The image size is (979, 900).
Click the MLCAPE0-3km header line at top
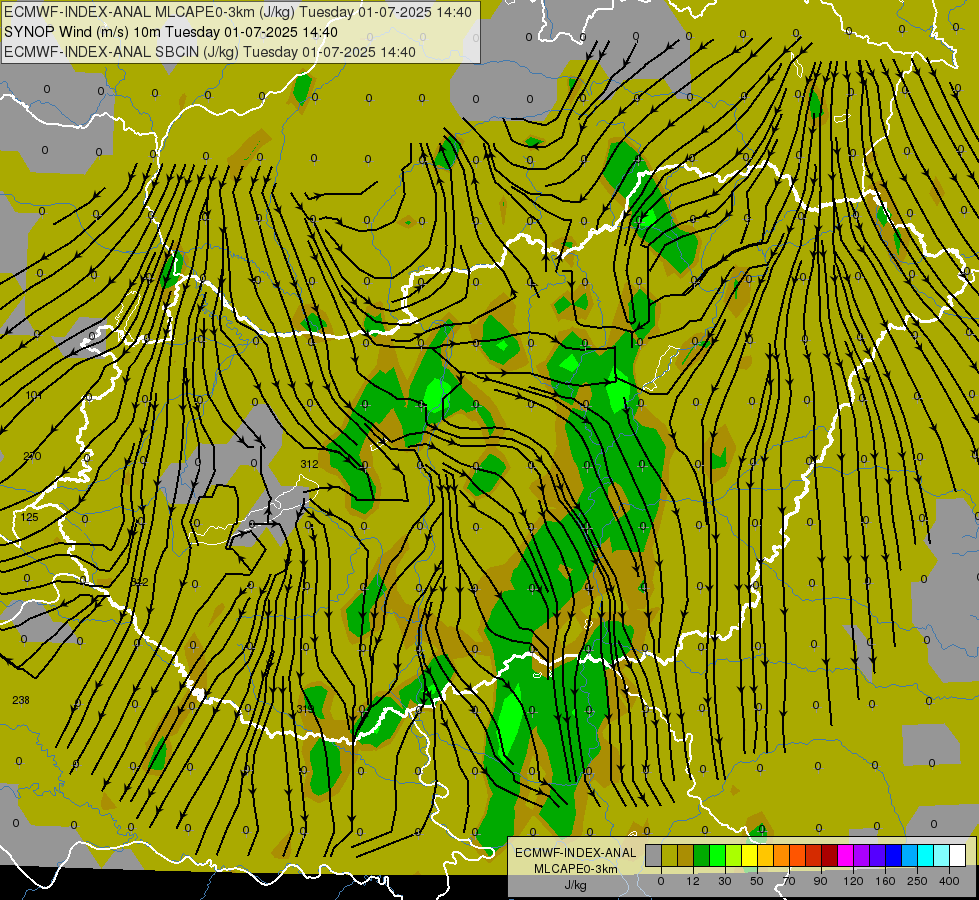point(238,12)
